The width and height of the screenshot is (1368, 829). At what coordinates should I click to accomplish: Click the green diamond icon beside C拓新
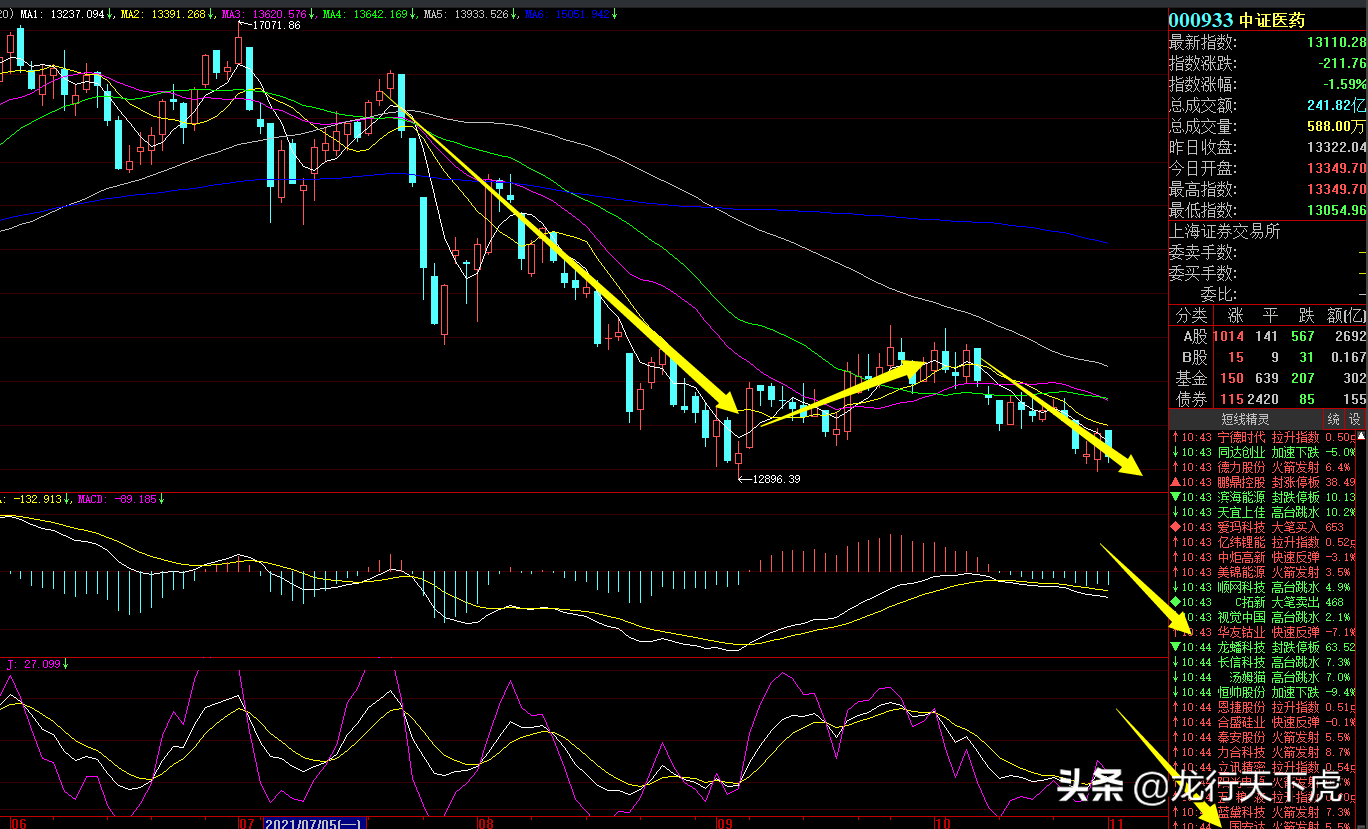tap(1175, 602)
